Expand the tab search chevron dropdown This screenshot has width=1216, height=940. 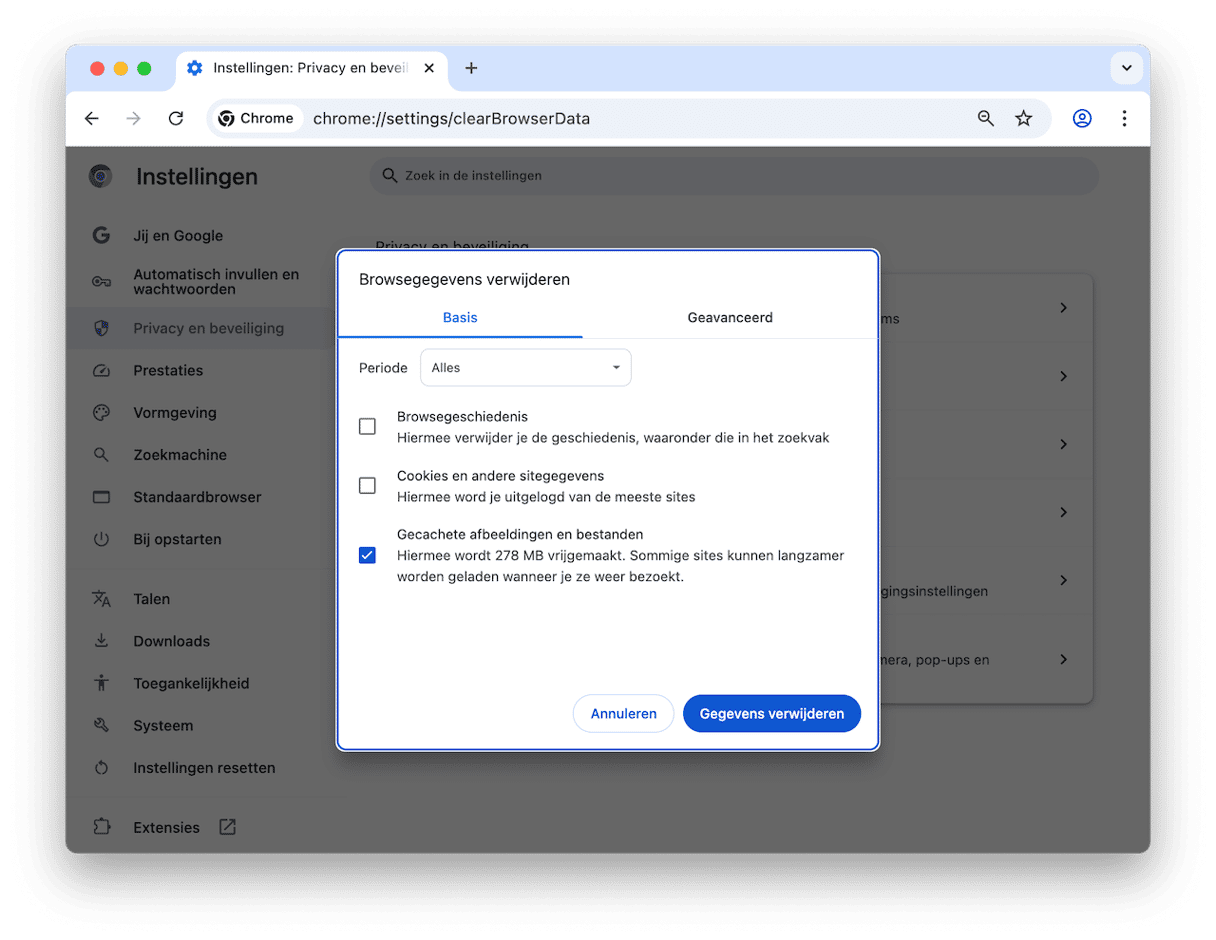point(1126,68)
